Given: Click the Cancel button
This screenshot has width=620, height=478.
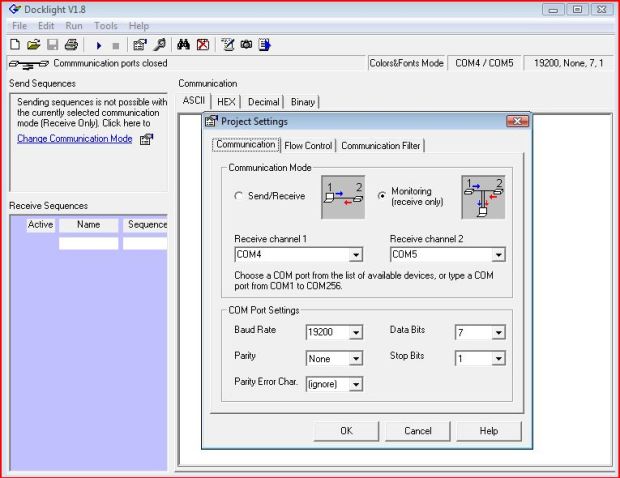Looking at the screenshot, I should click(x=418, y=431).
